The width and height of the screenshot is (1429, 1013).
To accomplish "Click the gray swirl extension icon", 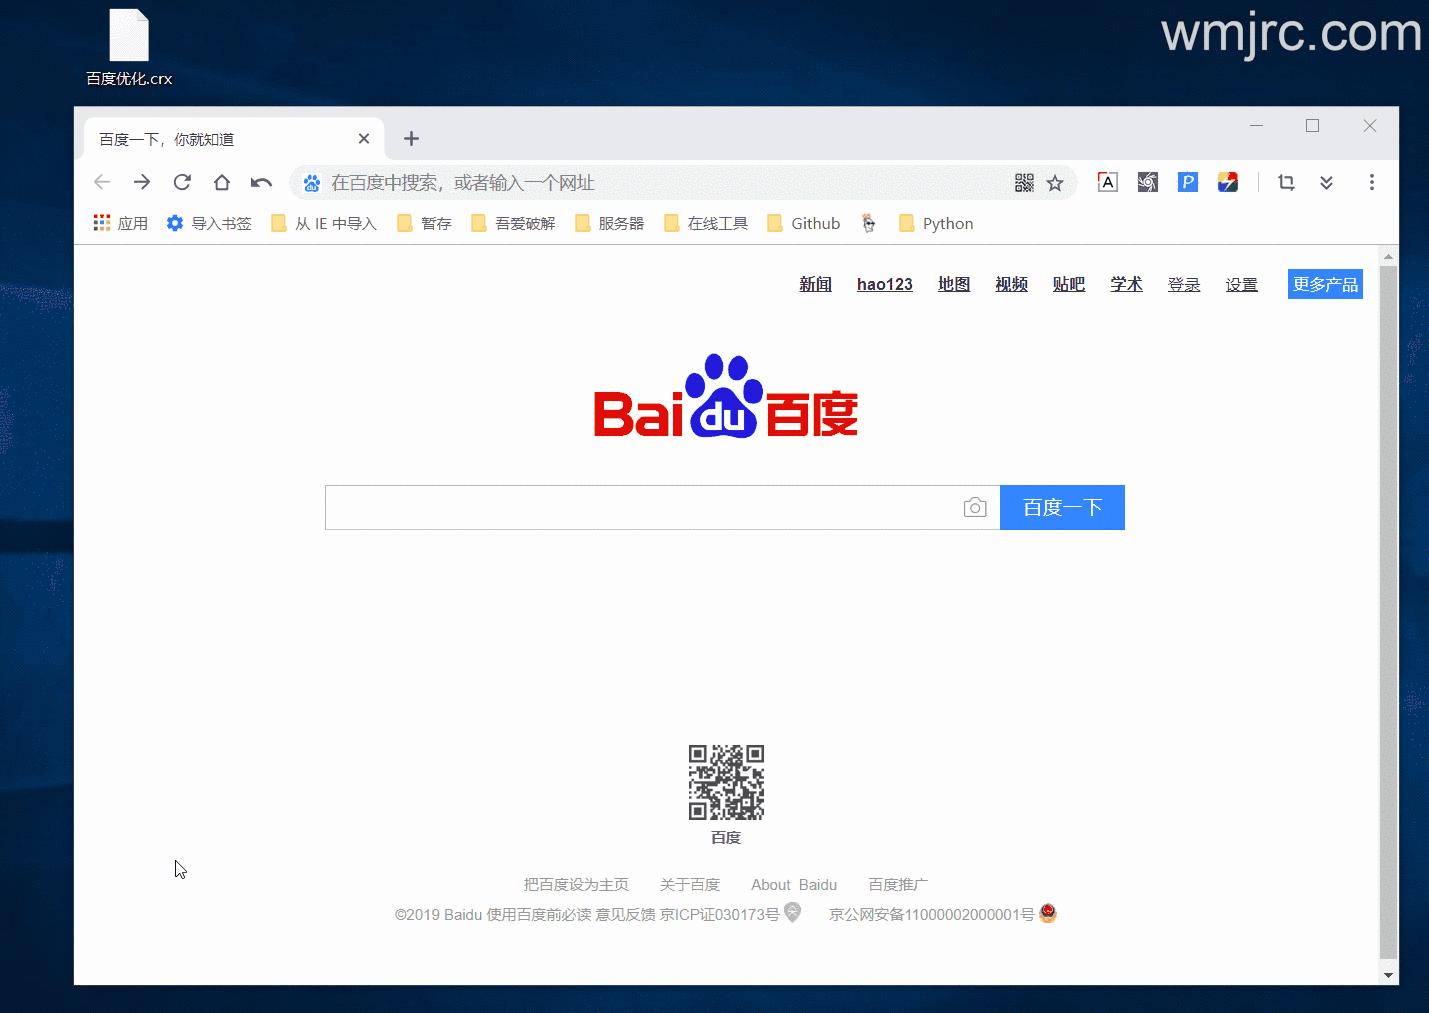I will [x=1148, y=182].
